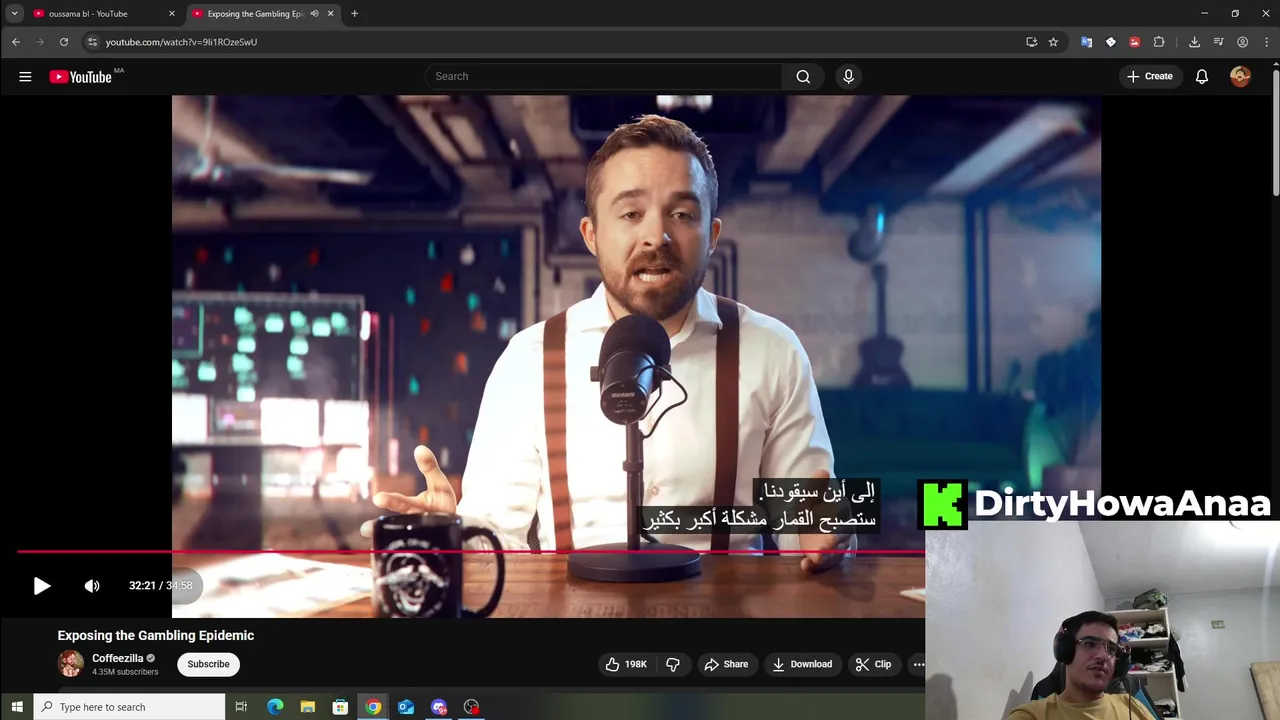Open Task View on the taskbar

[241, 707]
